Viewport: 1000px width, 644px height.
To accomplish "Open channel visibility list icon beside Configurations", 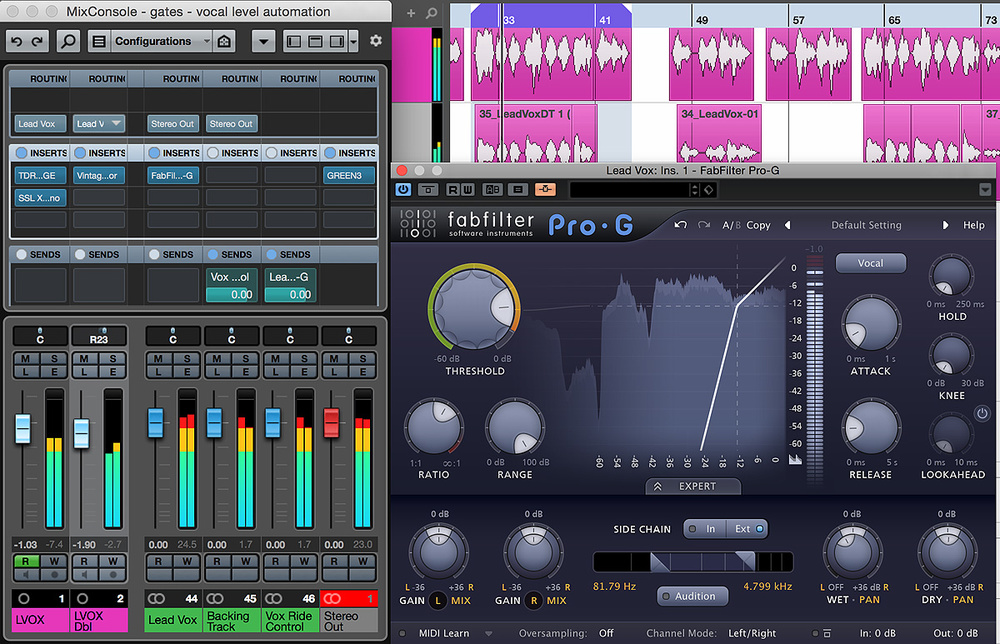I will (99, 41).
